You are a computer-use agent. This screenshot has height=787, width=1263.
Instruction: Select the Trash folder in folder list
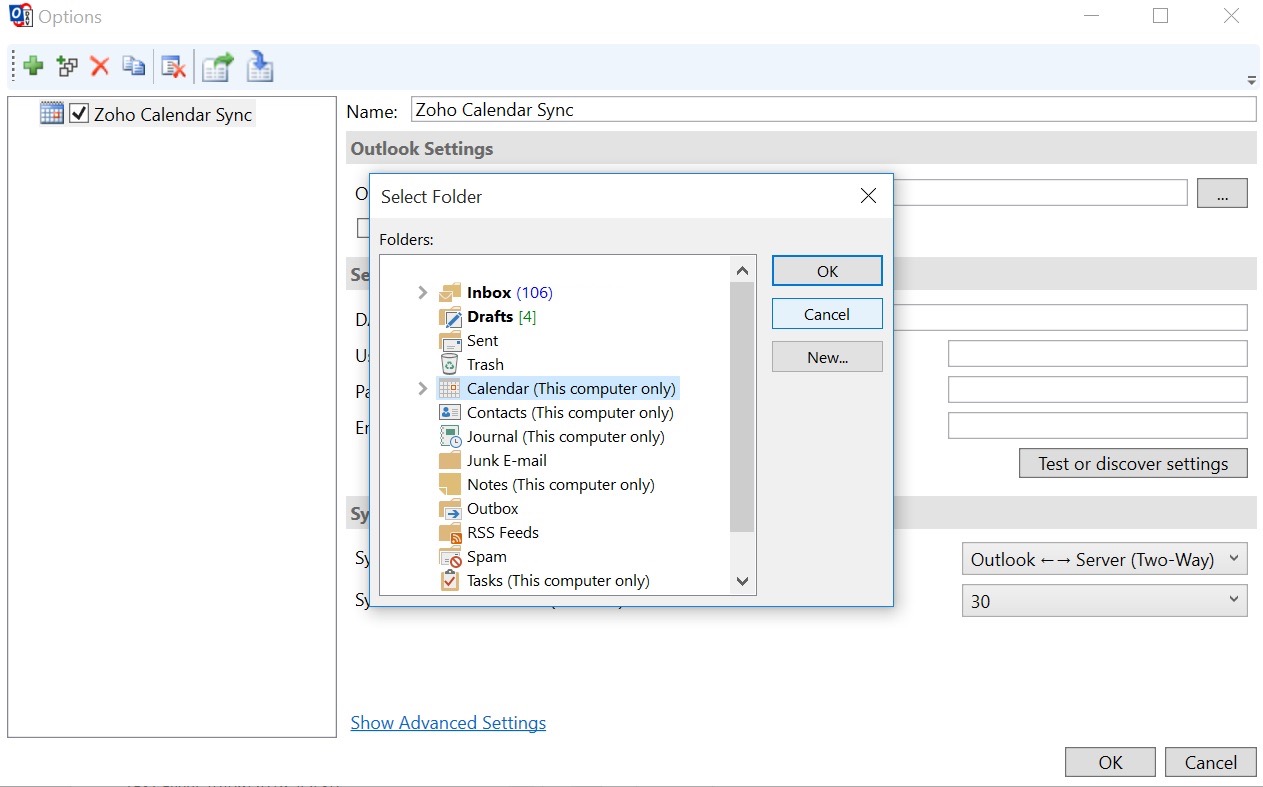(x=485, y=365)
